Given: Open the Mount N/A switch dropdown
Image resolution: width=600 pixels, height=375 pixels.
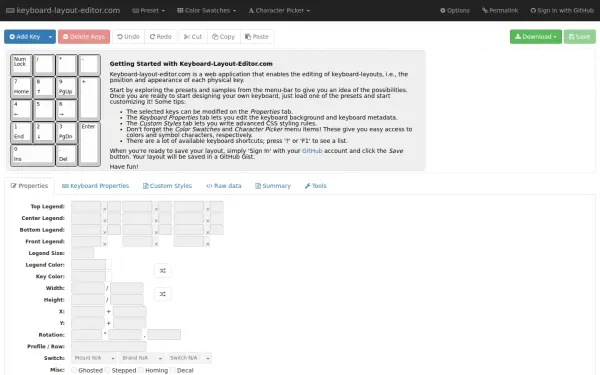Looking at the screenshot, I should (x=94, y=358).
